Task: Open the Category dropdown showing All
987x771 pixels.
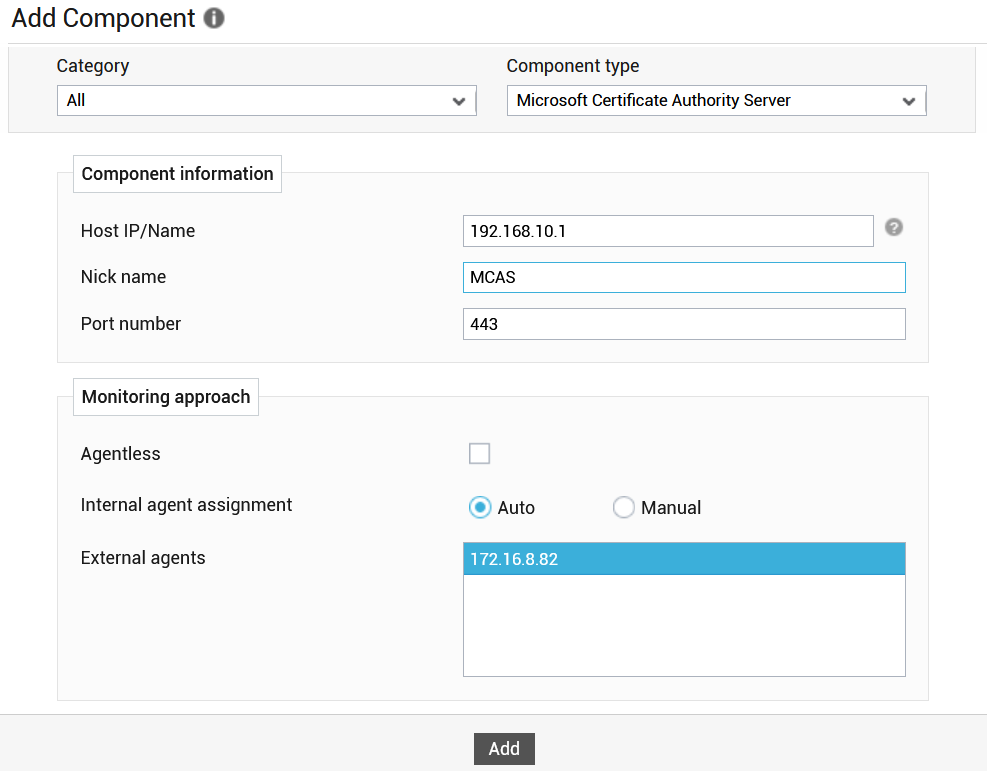Action: click(x=266, y=101)
